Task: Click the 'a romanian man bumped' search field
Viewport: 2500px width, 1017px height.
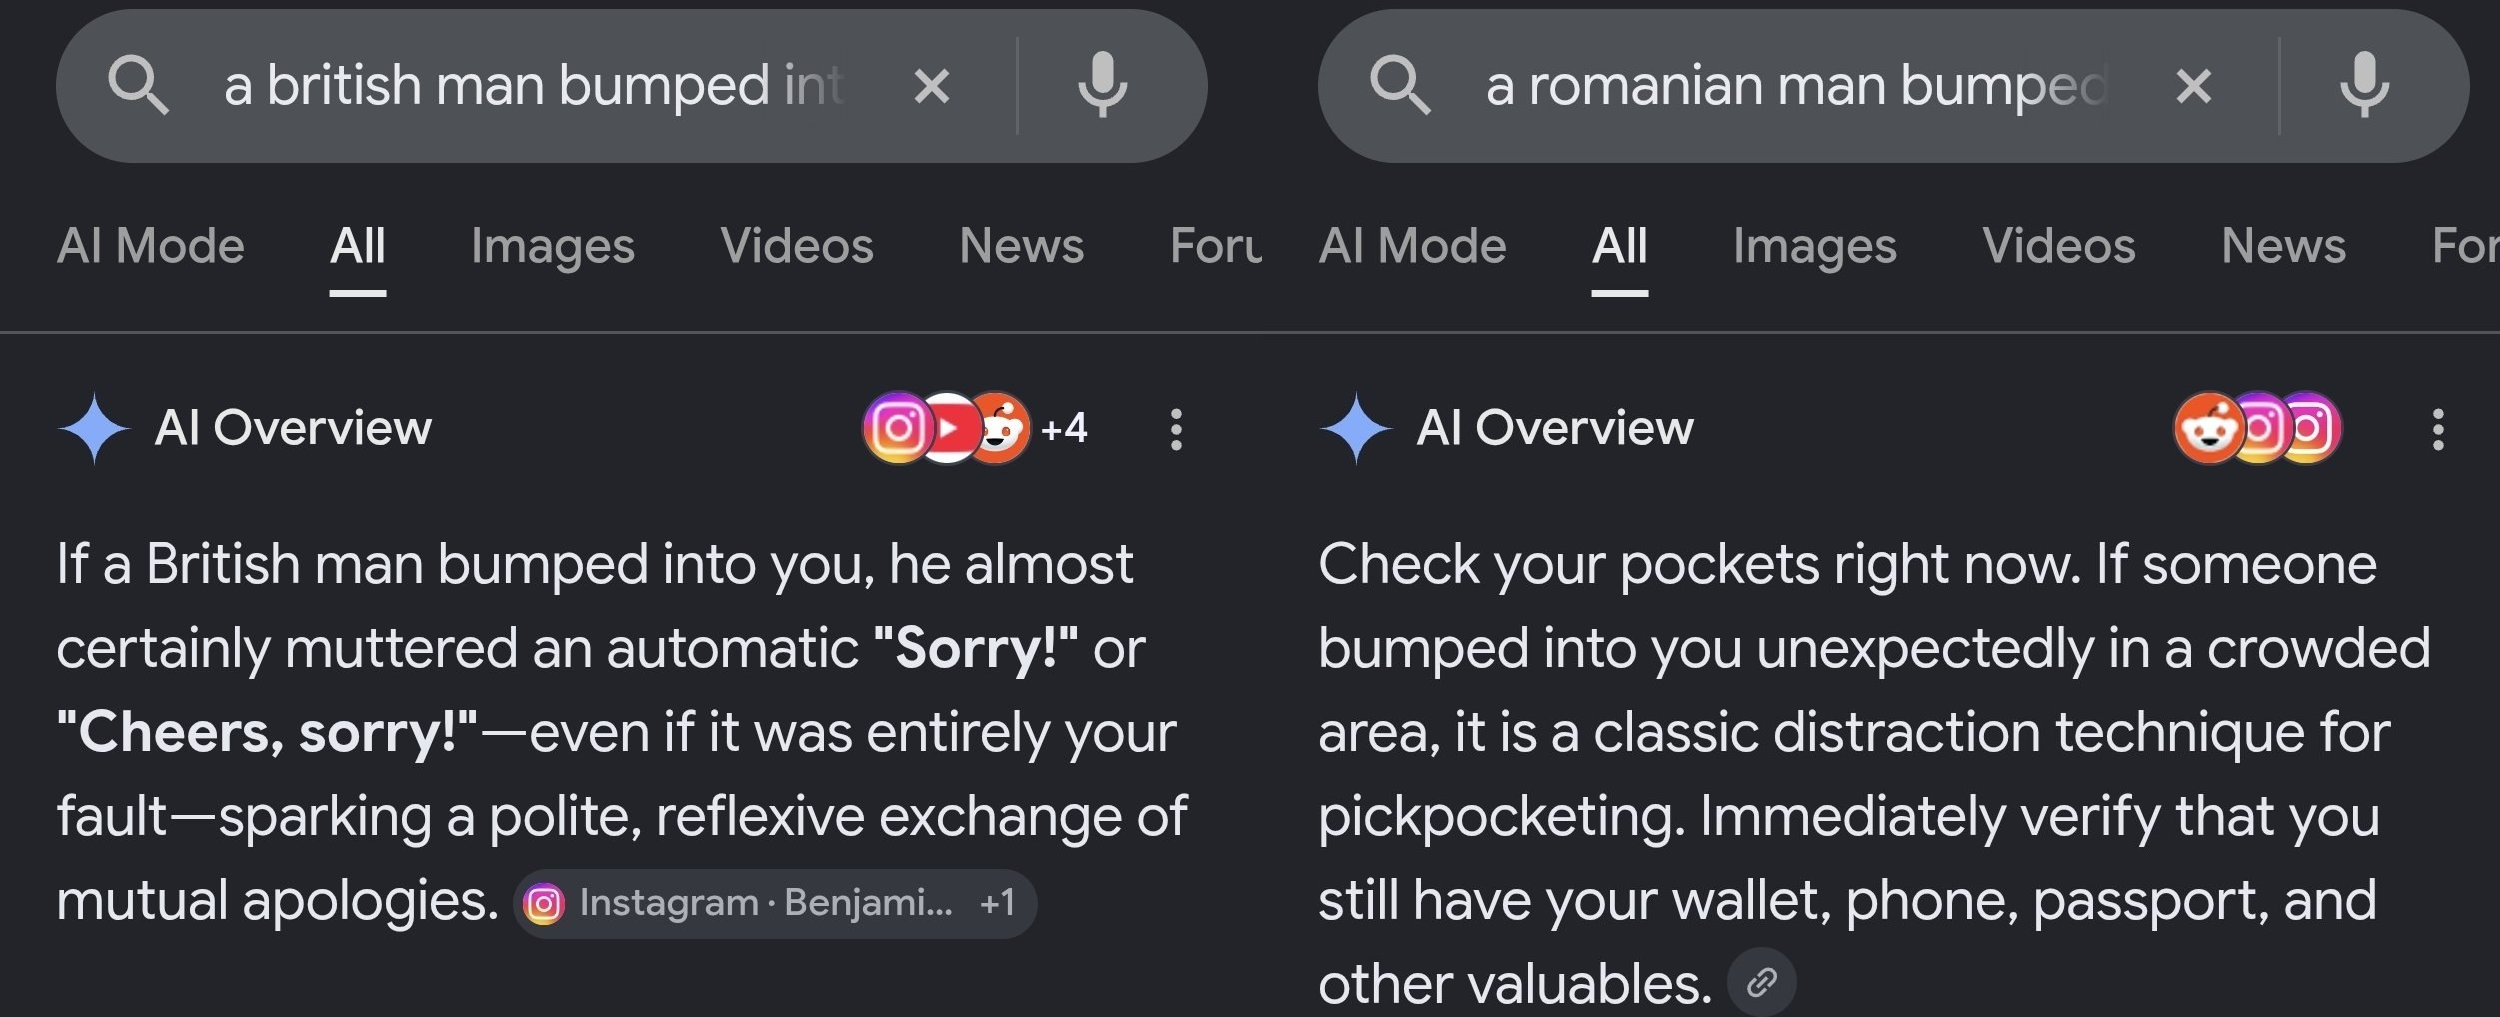Action: click(1797, 86)
